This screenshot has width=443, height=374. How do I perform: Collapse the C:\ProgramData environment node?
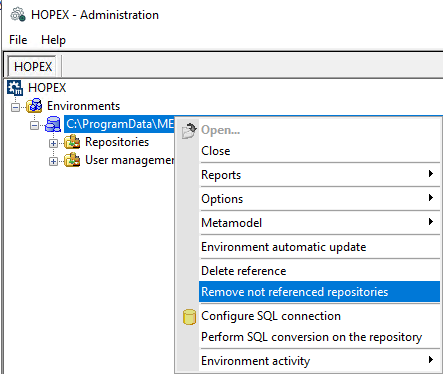[34, 125]
